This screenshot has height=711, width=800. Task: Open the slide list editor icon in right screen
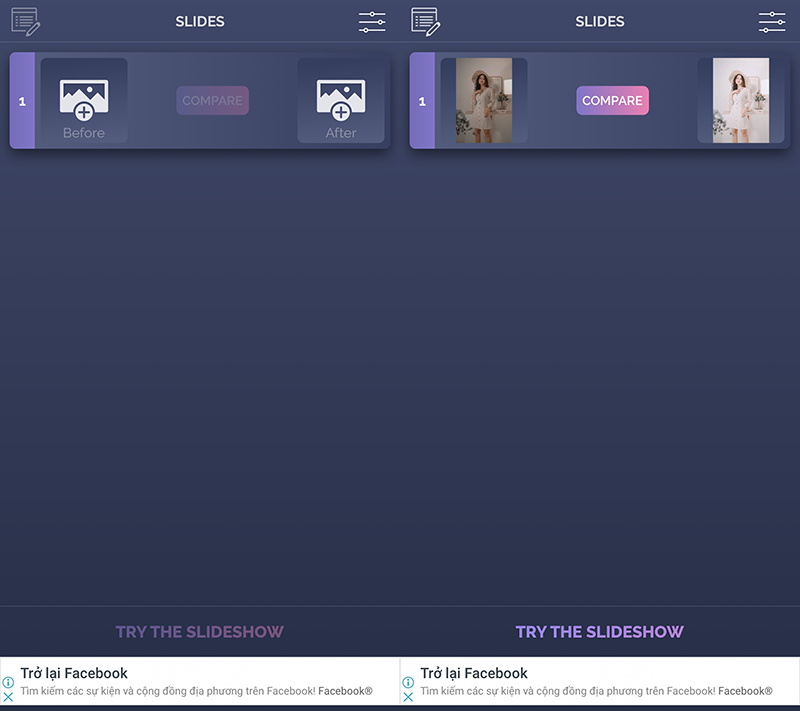(426, 21)
